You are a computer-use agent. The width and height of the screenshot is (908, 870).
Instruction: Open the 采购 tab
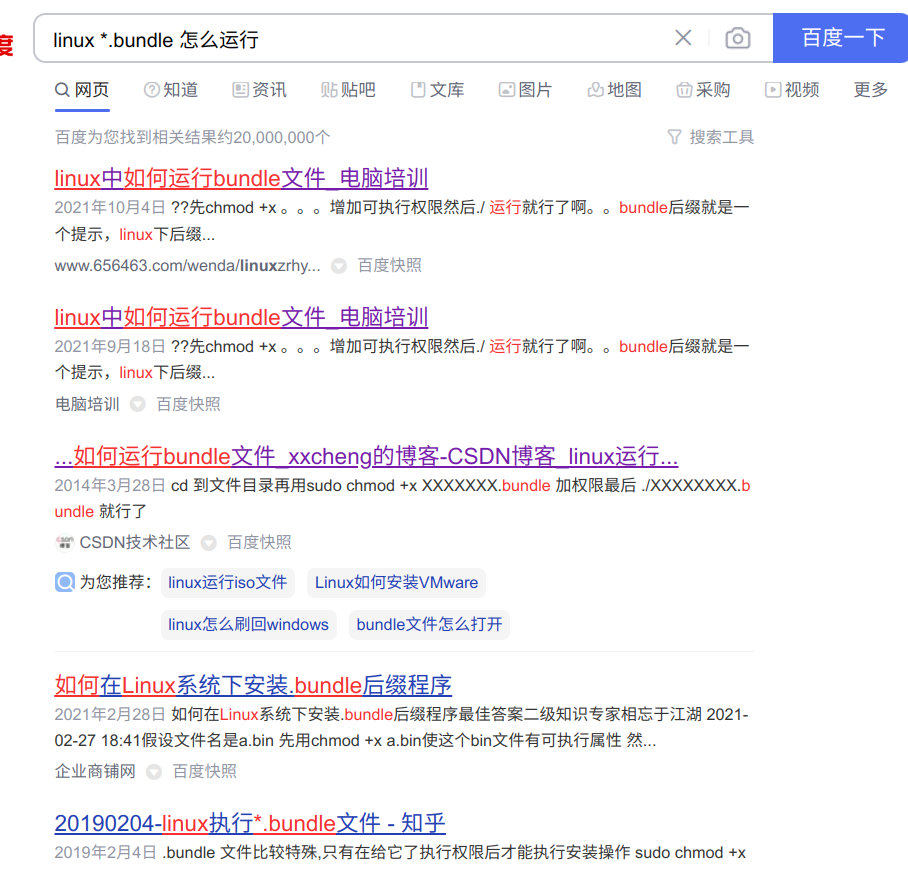[704, 90]
